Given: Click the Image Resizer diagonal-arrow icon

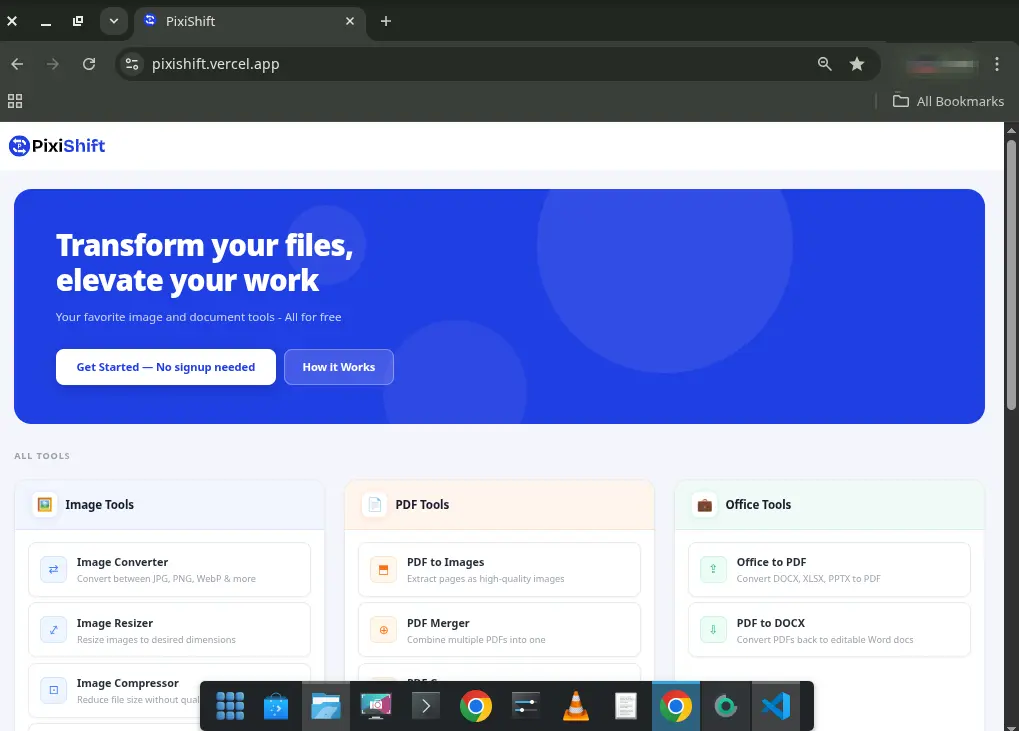Looking at the screenshot, I should [53, 630].
